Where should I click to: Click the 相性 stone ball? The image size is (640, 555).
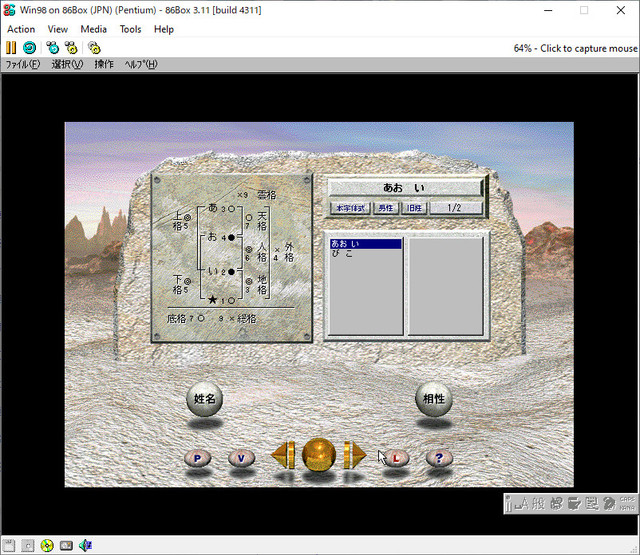(434, 399)
